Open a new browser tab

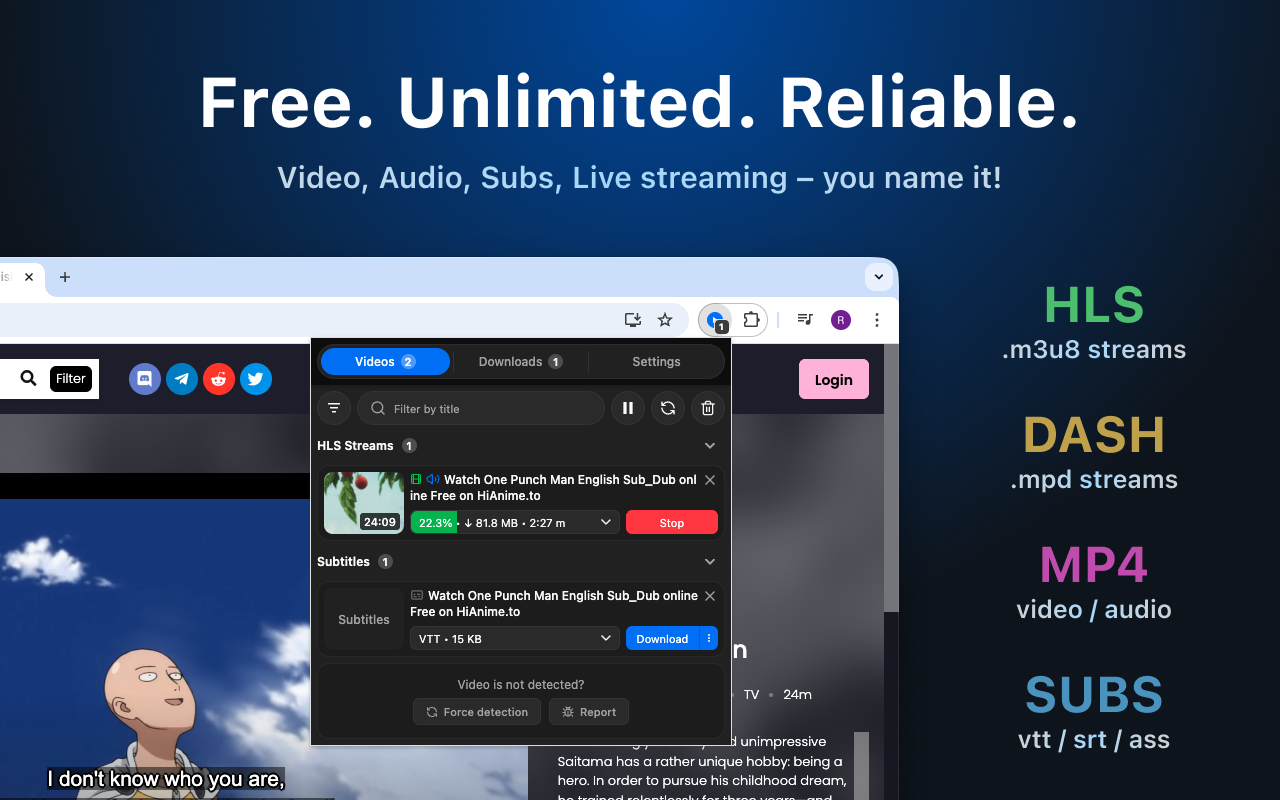point(65,277)
